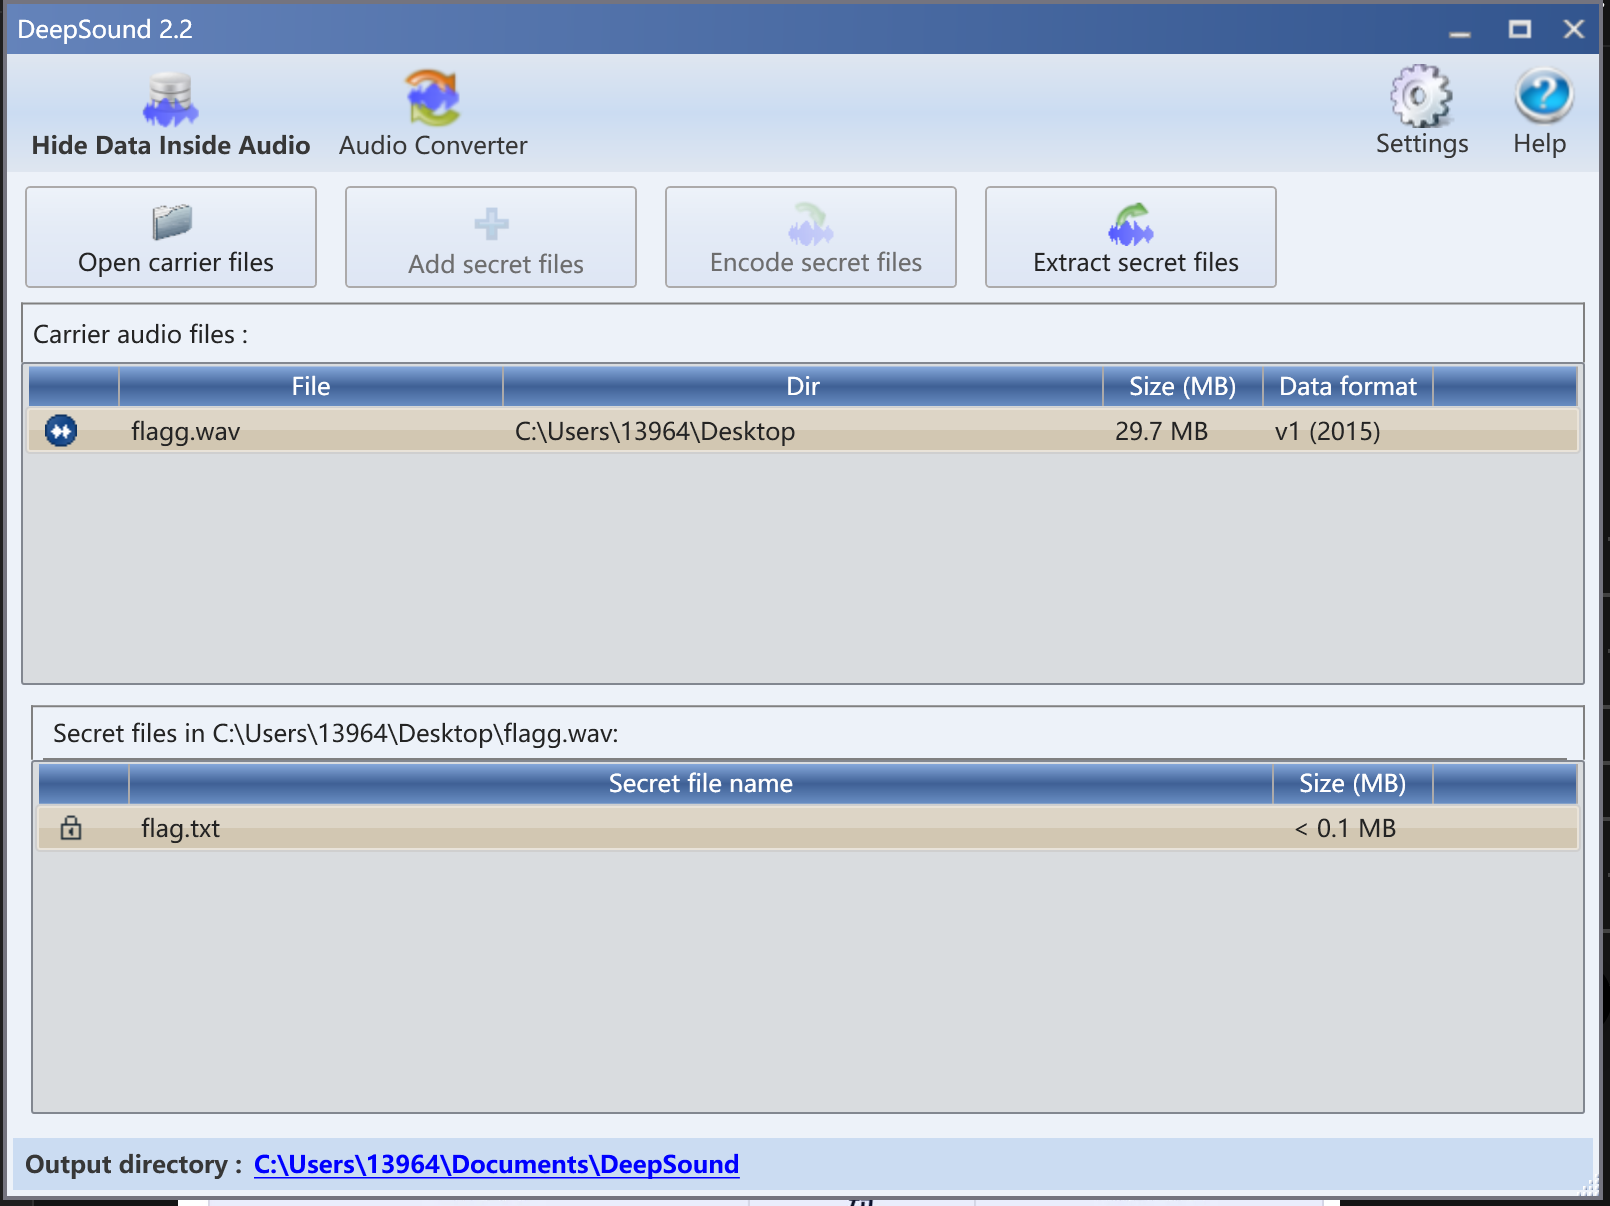The image size is (1610, 1206).
Task: Click the Add secret files button
Action: pyautogui.click(x=491, y=237)
